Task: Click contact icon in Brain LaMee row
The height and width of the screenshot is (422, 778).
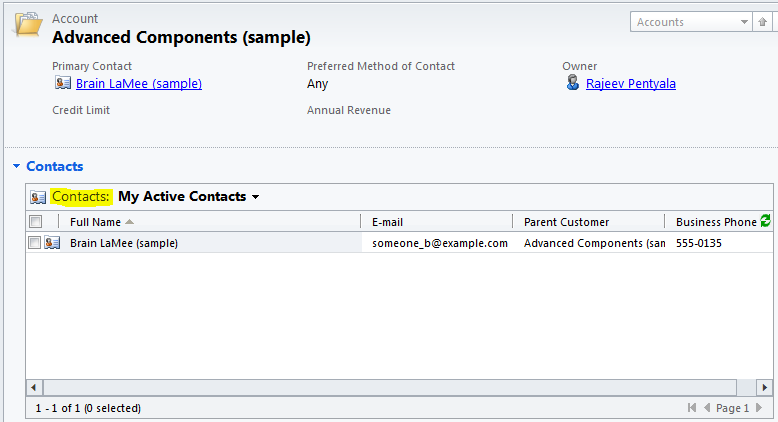Action: [x=52, y=243]
